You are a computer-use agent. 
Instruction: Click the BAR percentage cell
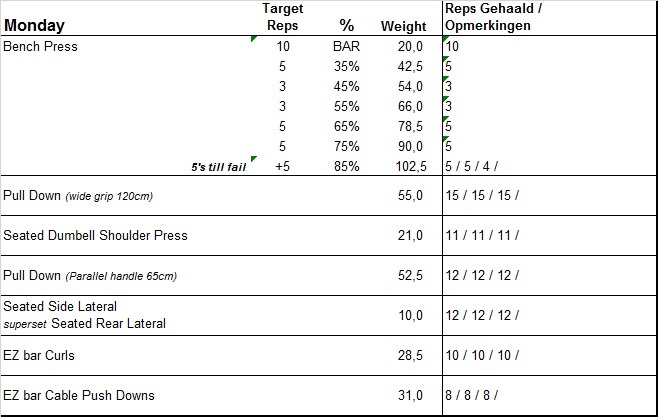click(347, 47)
